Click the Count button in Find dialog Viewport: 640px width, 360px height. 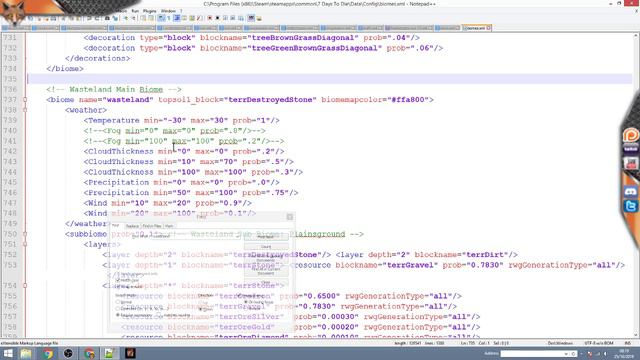point(266,247)
